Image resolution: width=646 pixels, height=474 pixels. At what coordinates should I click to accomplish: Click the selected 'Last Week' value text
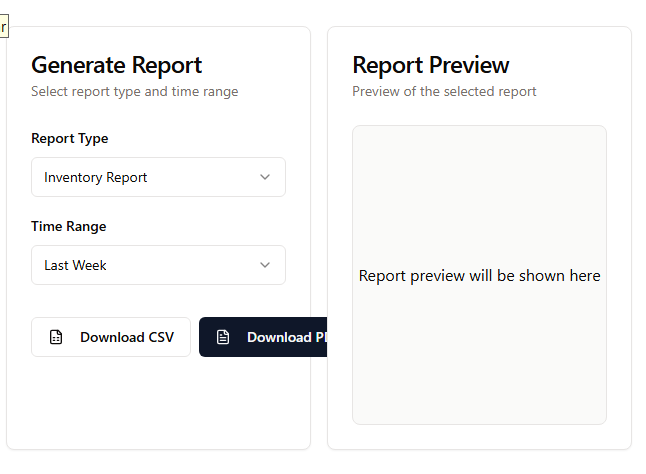[76, 265]
